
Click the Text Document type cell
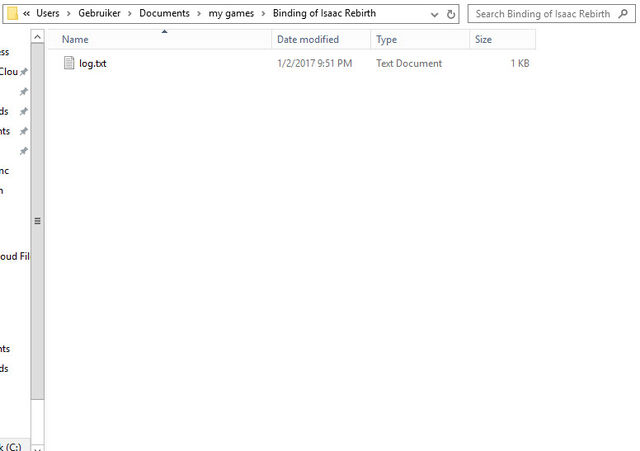pos(409,63)
